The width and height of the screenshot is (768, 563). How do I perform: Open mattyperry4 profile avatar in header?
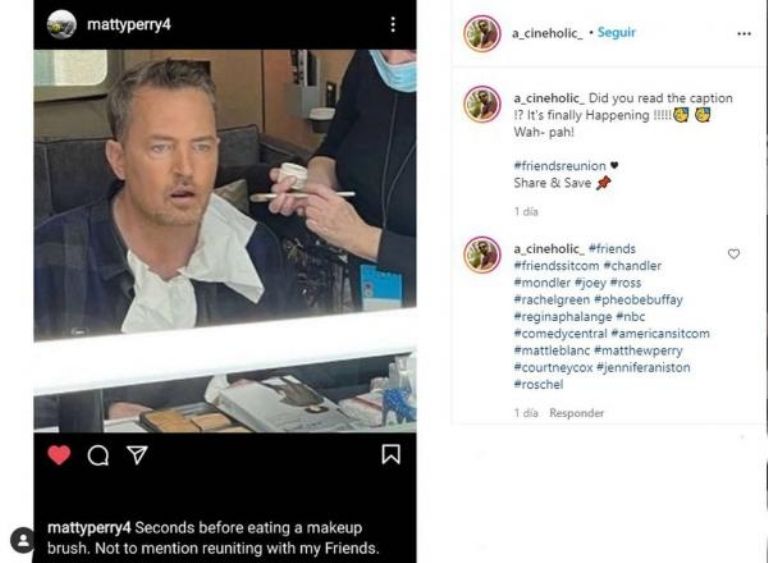62,24
